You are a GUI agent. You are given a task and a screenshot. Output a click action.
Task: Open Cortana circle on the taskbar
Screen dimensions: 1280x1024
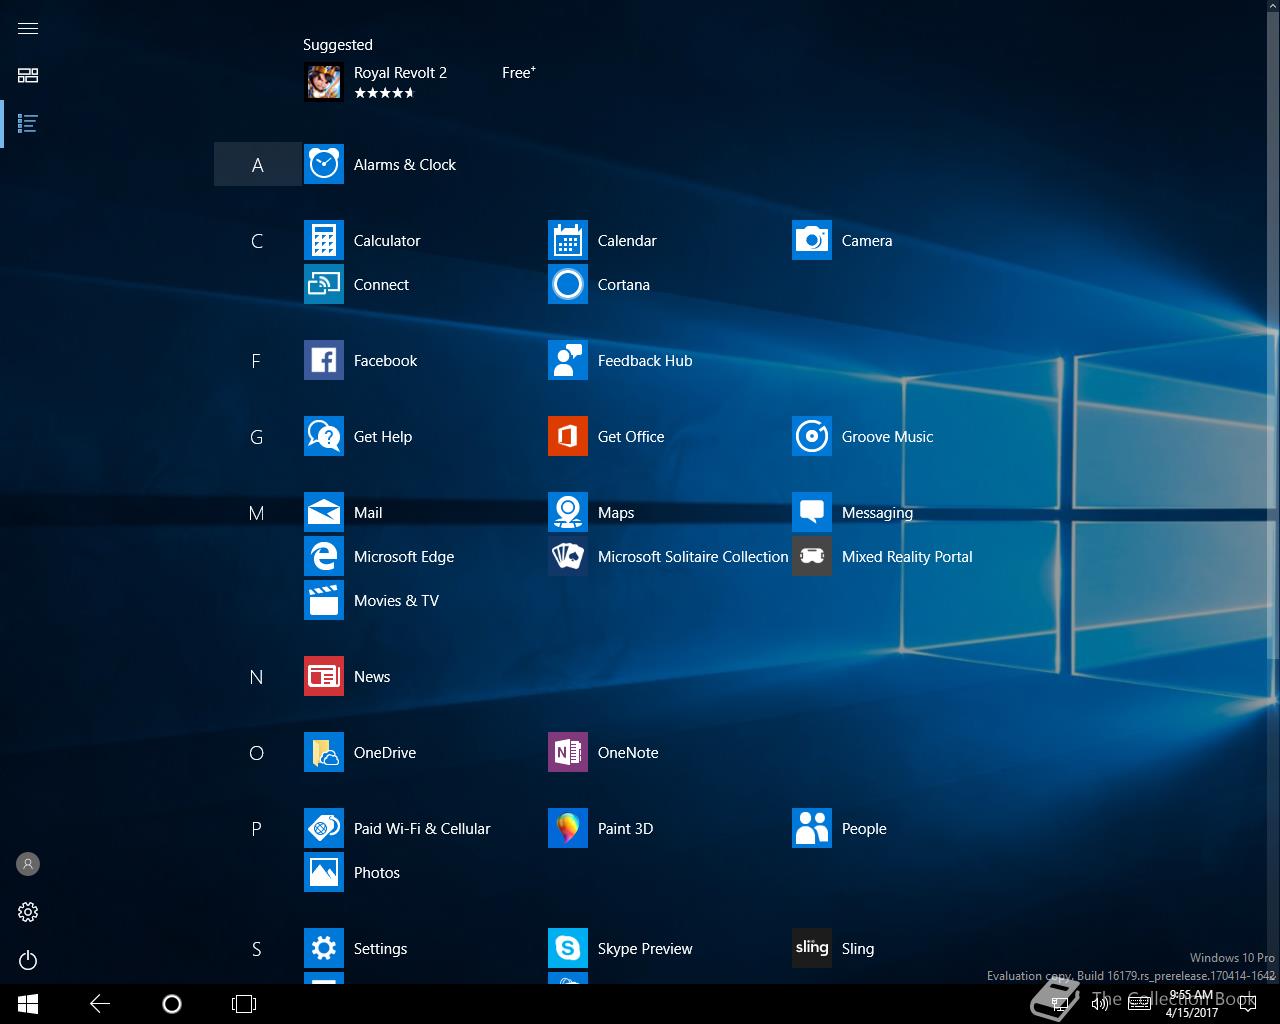[x=172, y=1003]
